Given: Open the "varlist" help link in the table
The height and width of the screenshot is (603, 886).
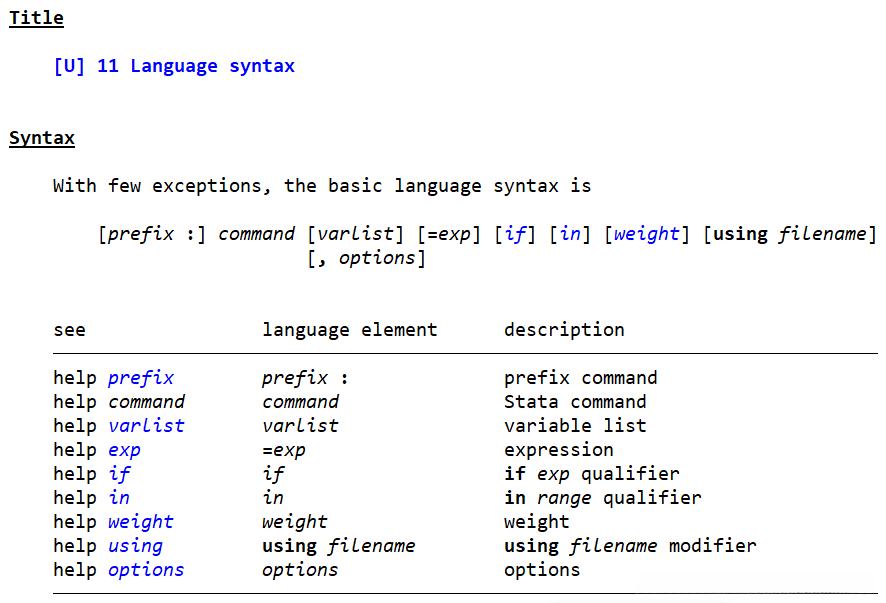Looking at the screenshot, I should [146, 426].
